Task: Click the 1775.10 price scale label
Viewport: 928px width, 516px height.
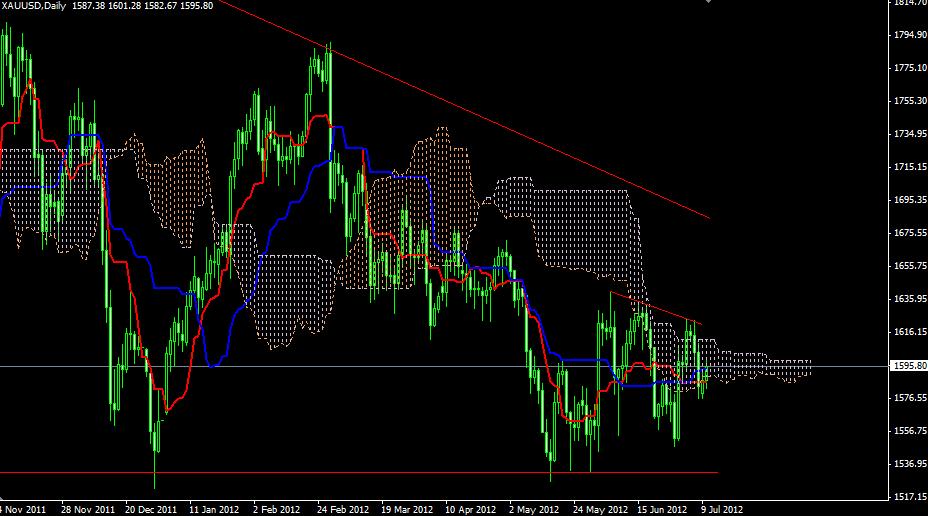Action: pyautogui.click(x=910, y=68)
